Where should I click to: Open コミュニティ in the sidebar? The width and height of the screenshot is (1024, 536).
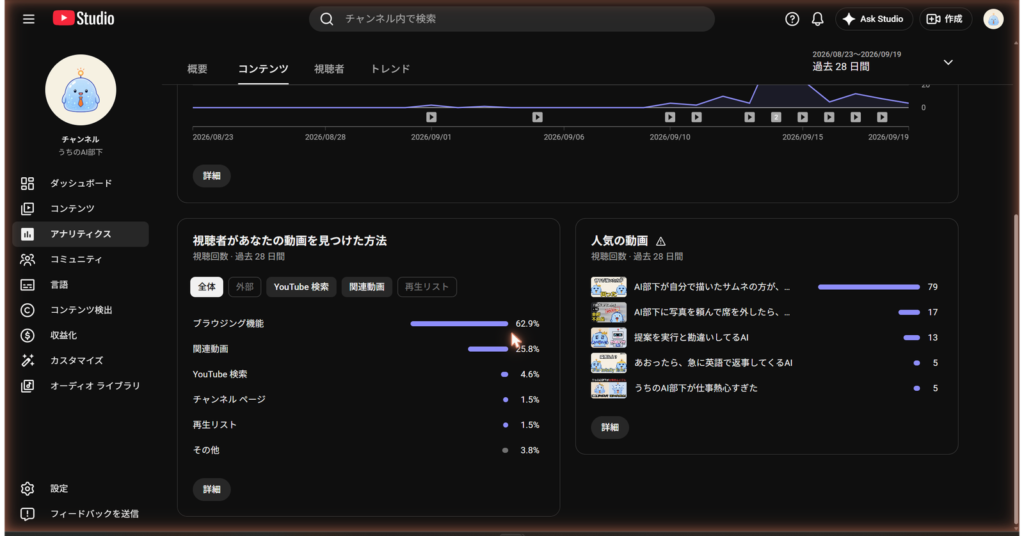[80, 259]
